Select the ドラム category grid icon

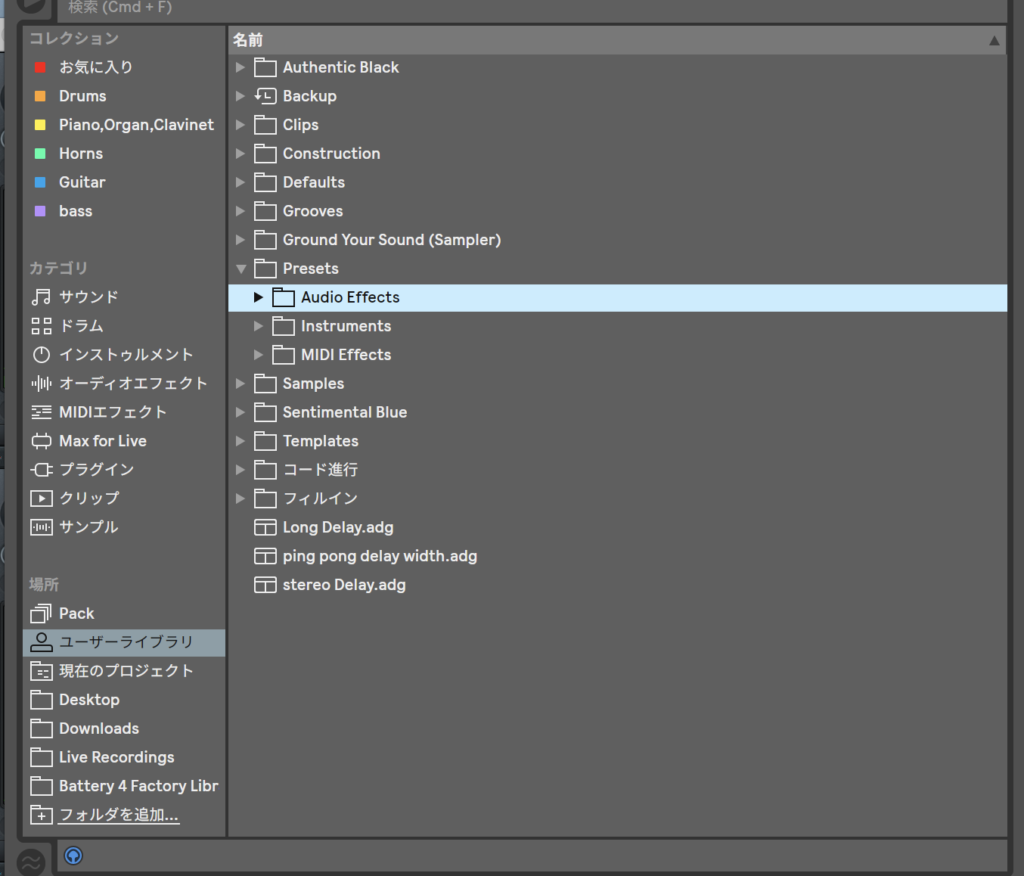(41, 326)
